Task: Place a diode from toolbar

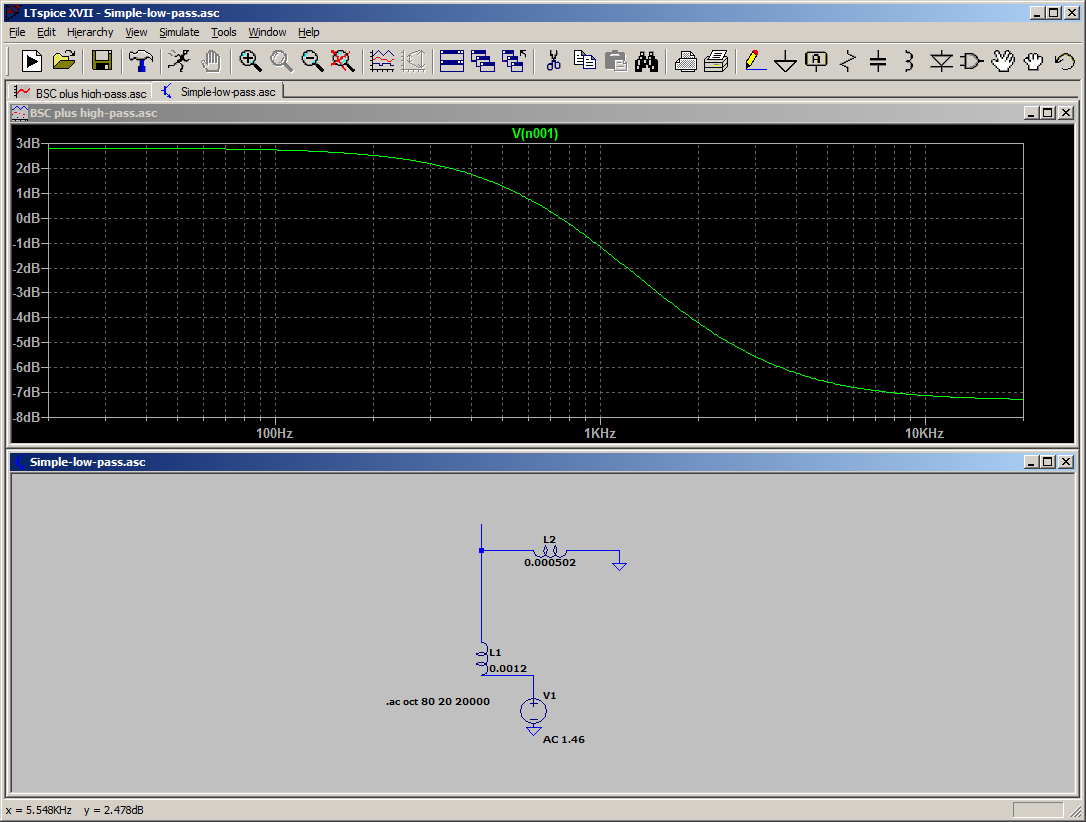Action: 941,62
